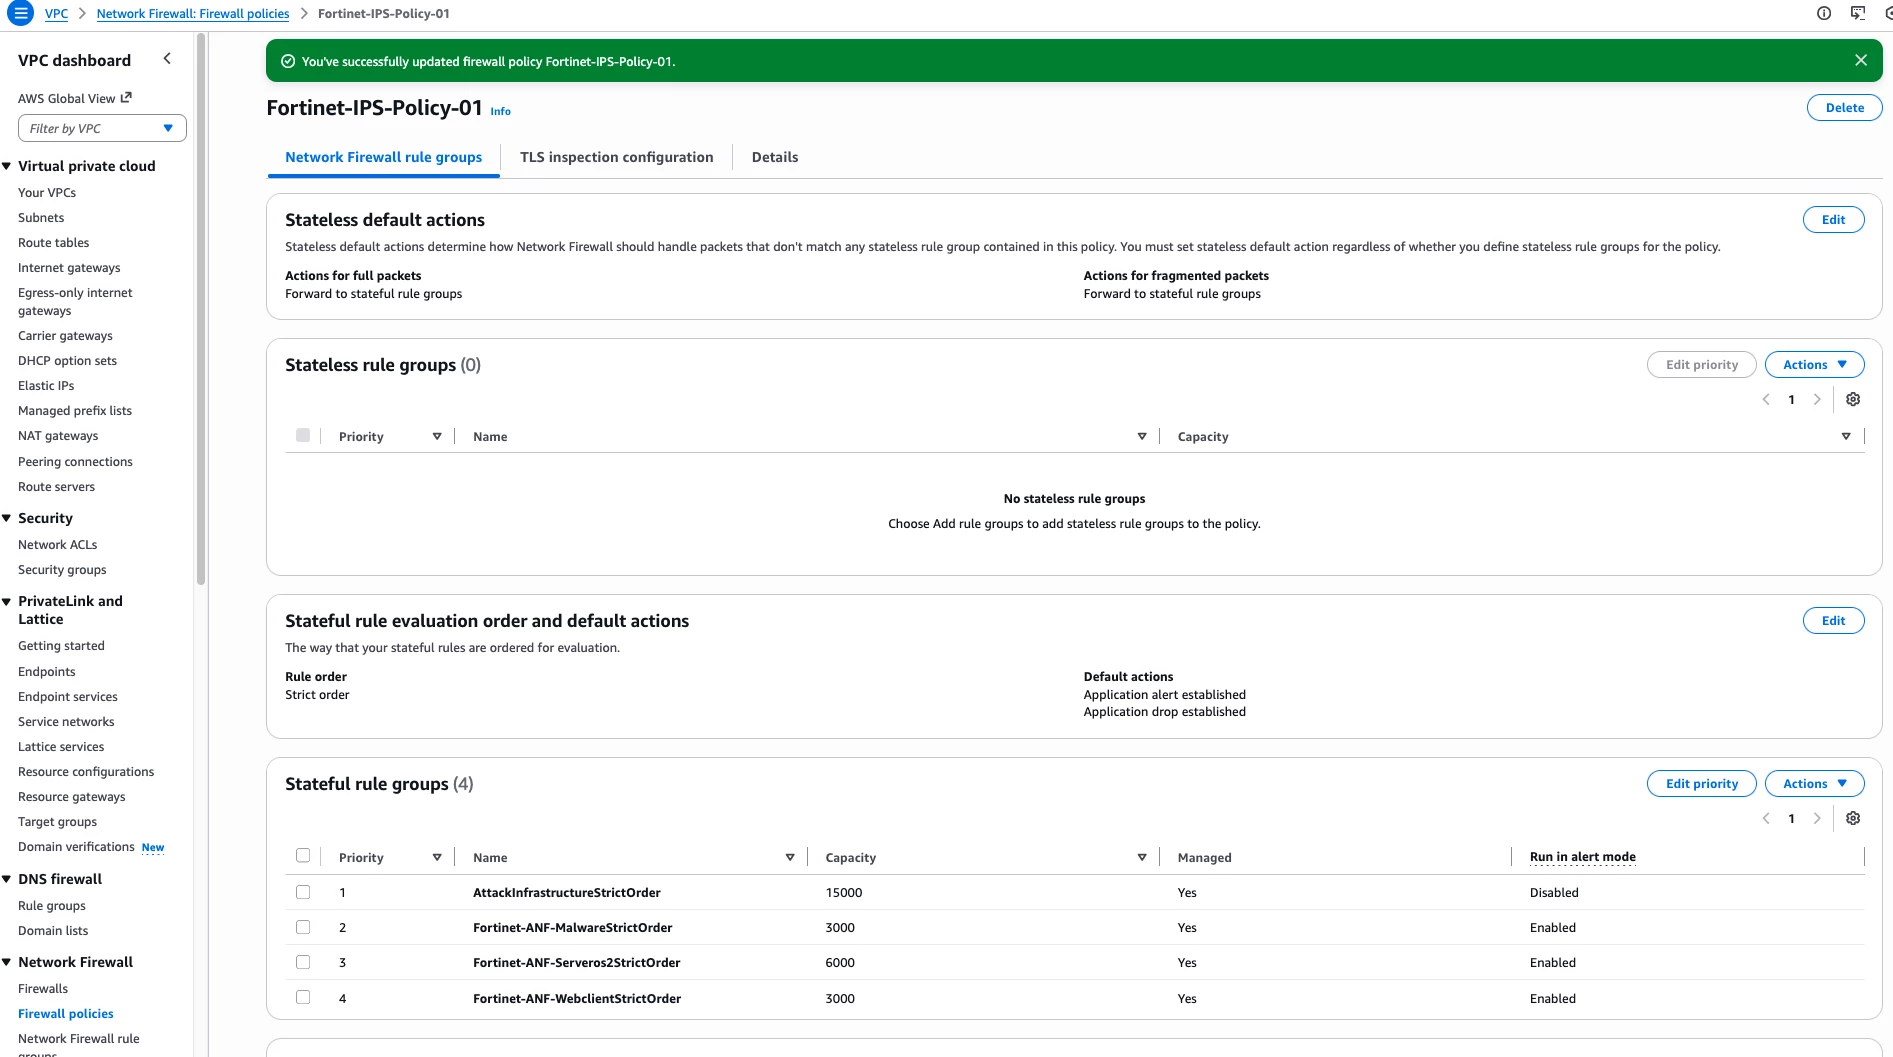Open the Stateless rule groups table settings gear
Image resolution: width=1893 pixels, height=1057 pixels.
(x=1853, y=400)
